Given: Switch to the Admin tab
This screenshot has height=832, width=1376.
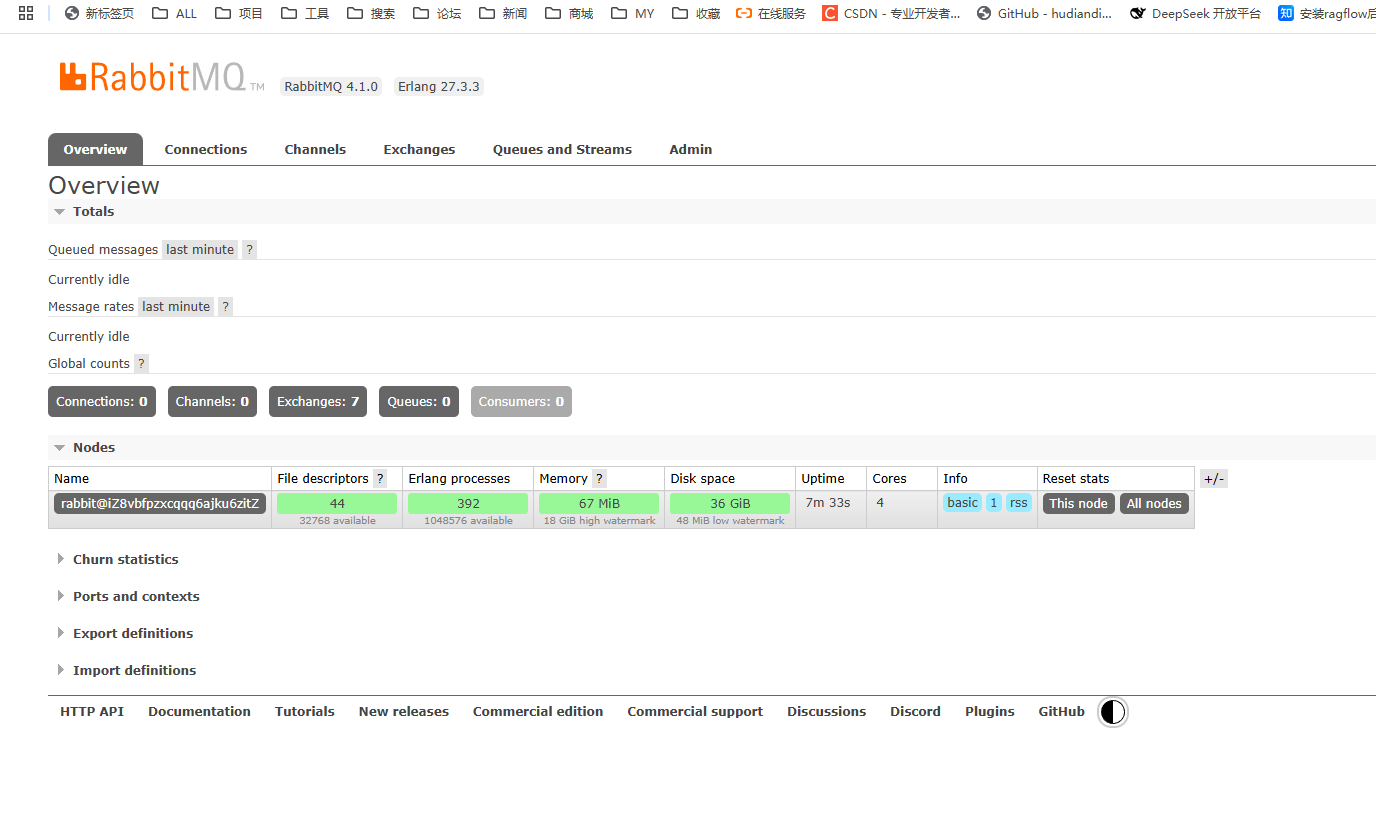Looking at the screenshot, I should click(x=691, y=149).
